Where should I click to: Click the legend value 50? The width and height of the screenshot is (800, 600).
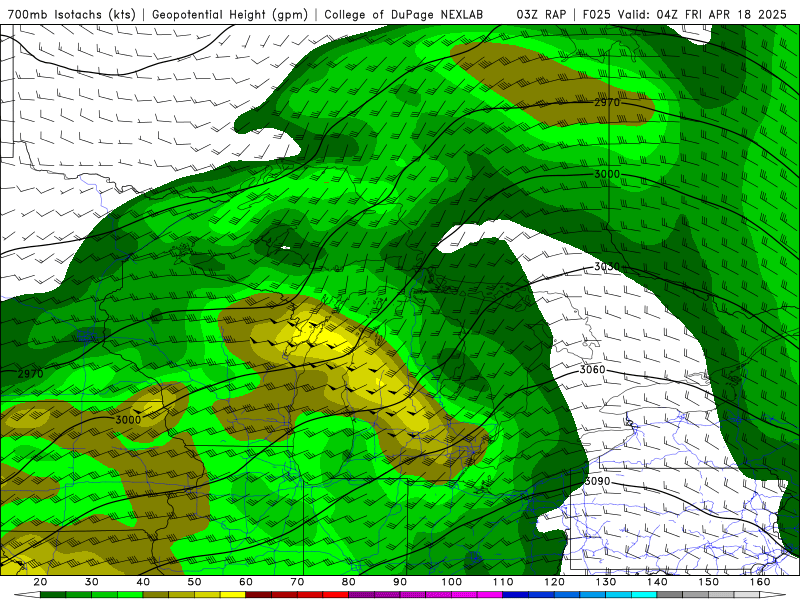tap(194, 582)
